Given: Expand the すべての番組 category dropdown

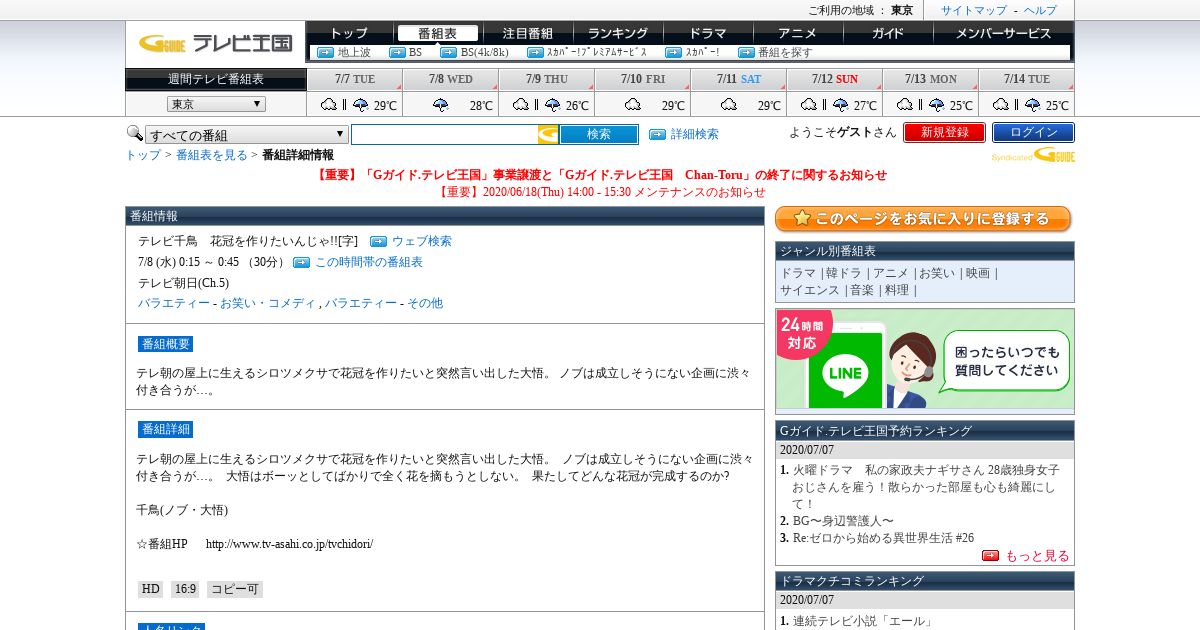Looking at the screenshot, I should [x=247, y=134].
